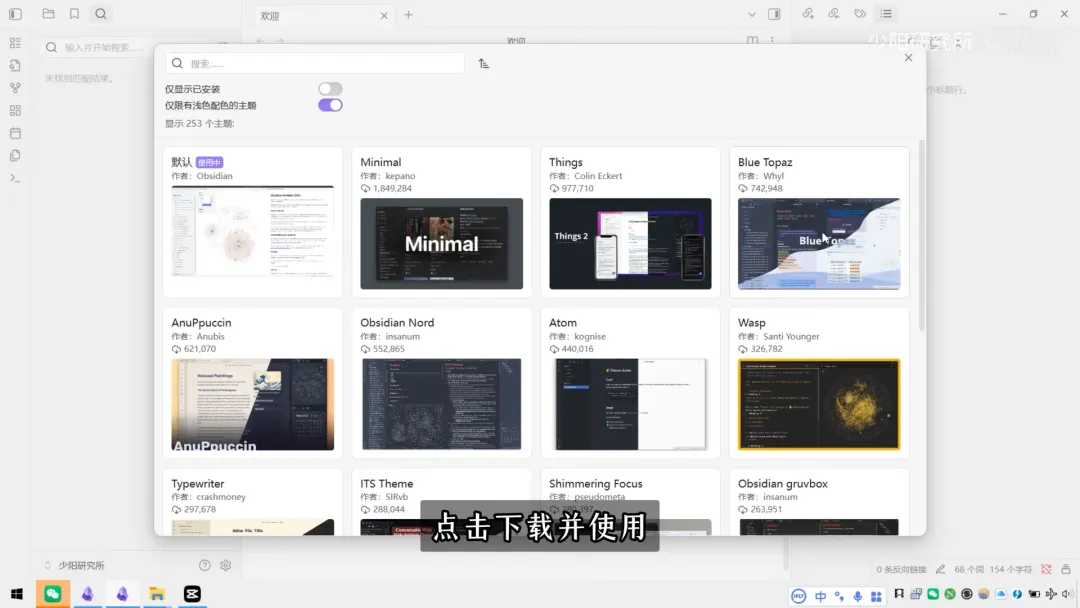Select the Minimal theme card
1080x608 pixels.
pos(441,222)
